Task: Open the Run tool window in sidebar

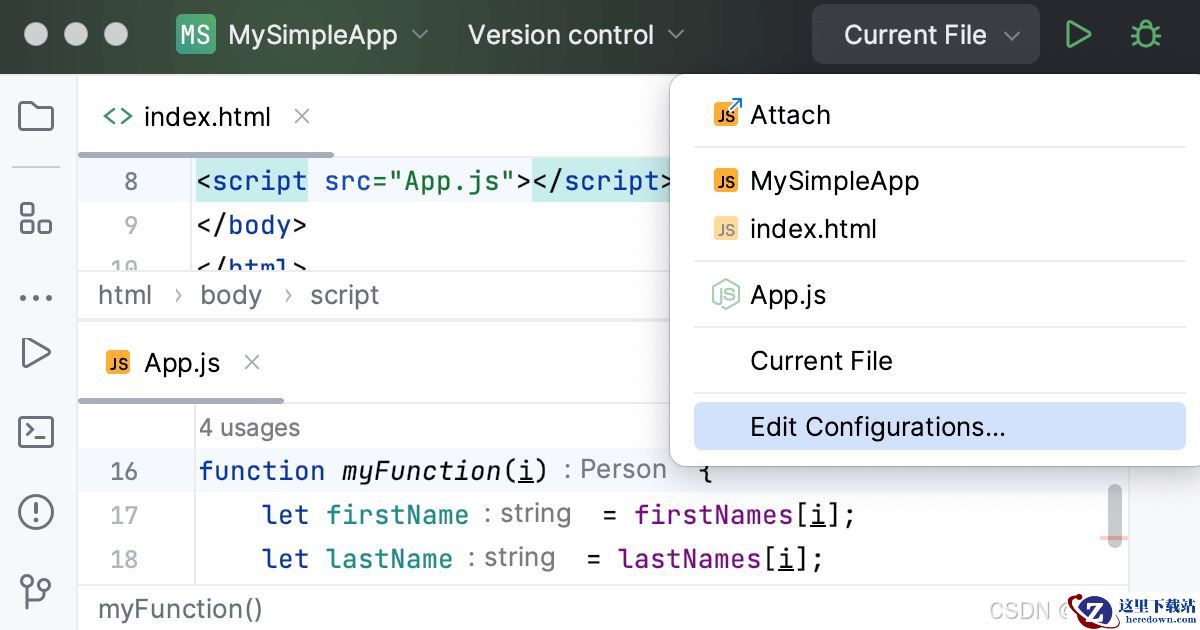Action: (36, 352)
